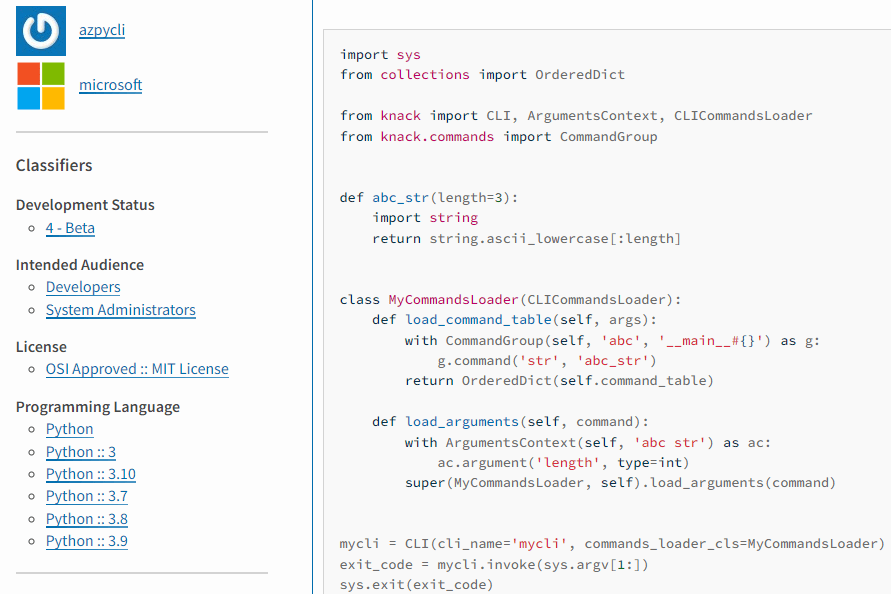Click the OSI Approved :: MIT License link
Viewport: 891px width, 594px height.
coord(137,369)
